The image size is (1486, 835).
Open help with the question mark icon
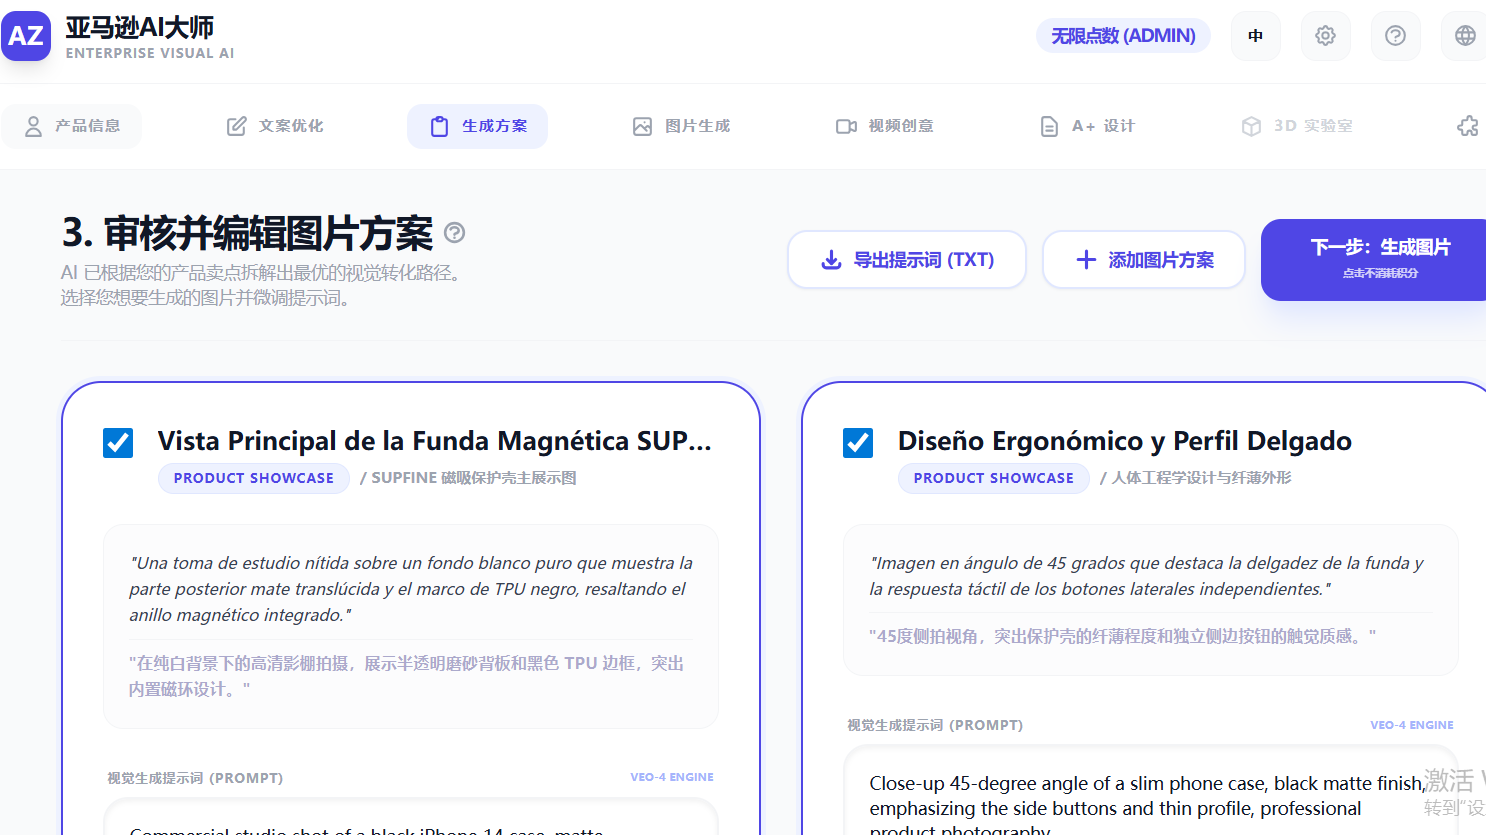[x=1395, y=36]
